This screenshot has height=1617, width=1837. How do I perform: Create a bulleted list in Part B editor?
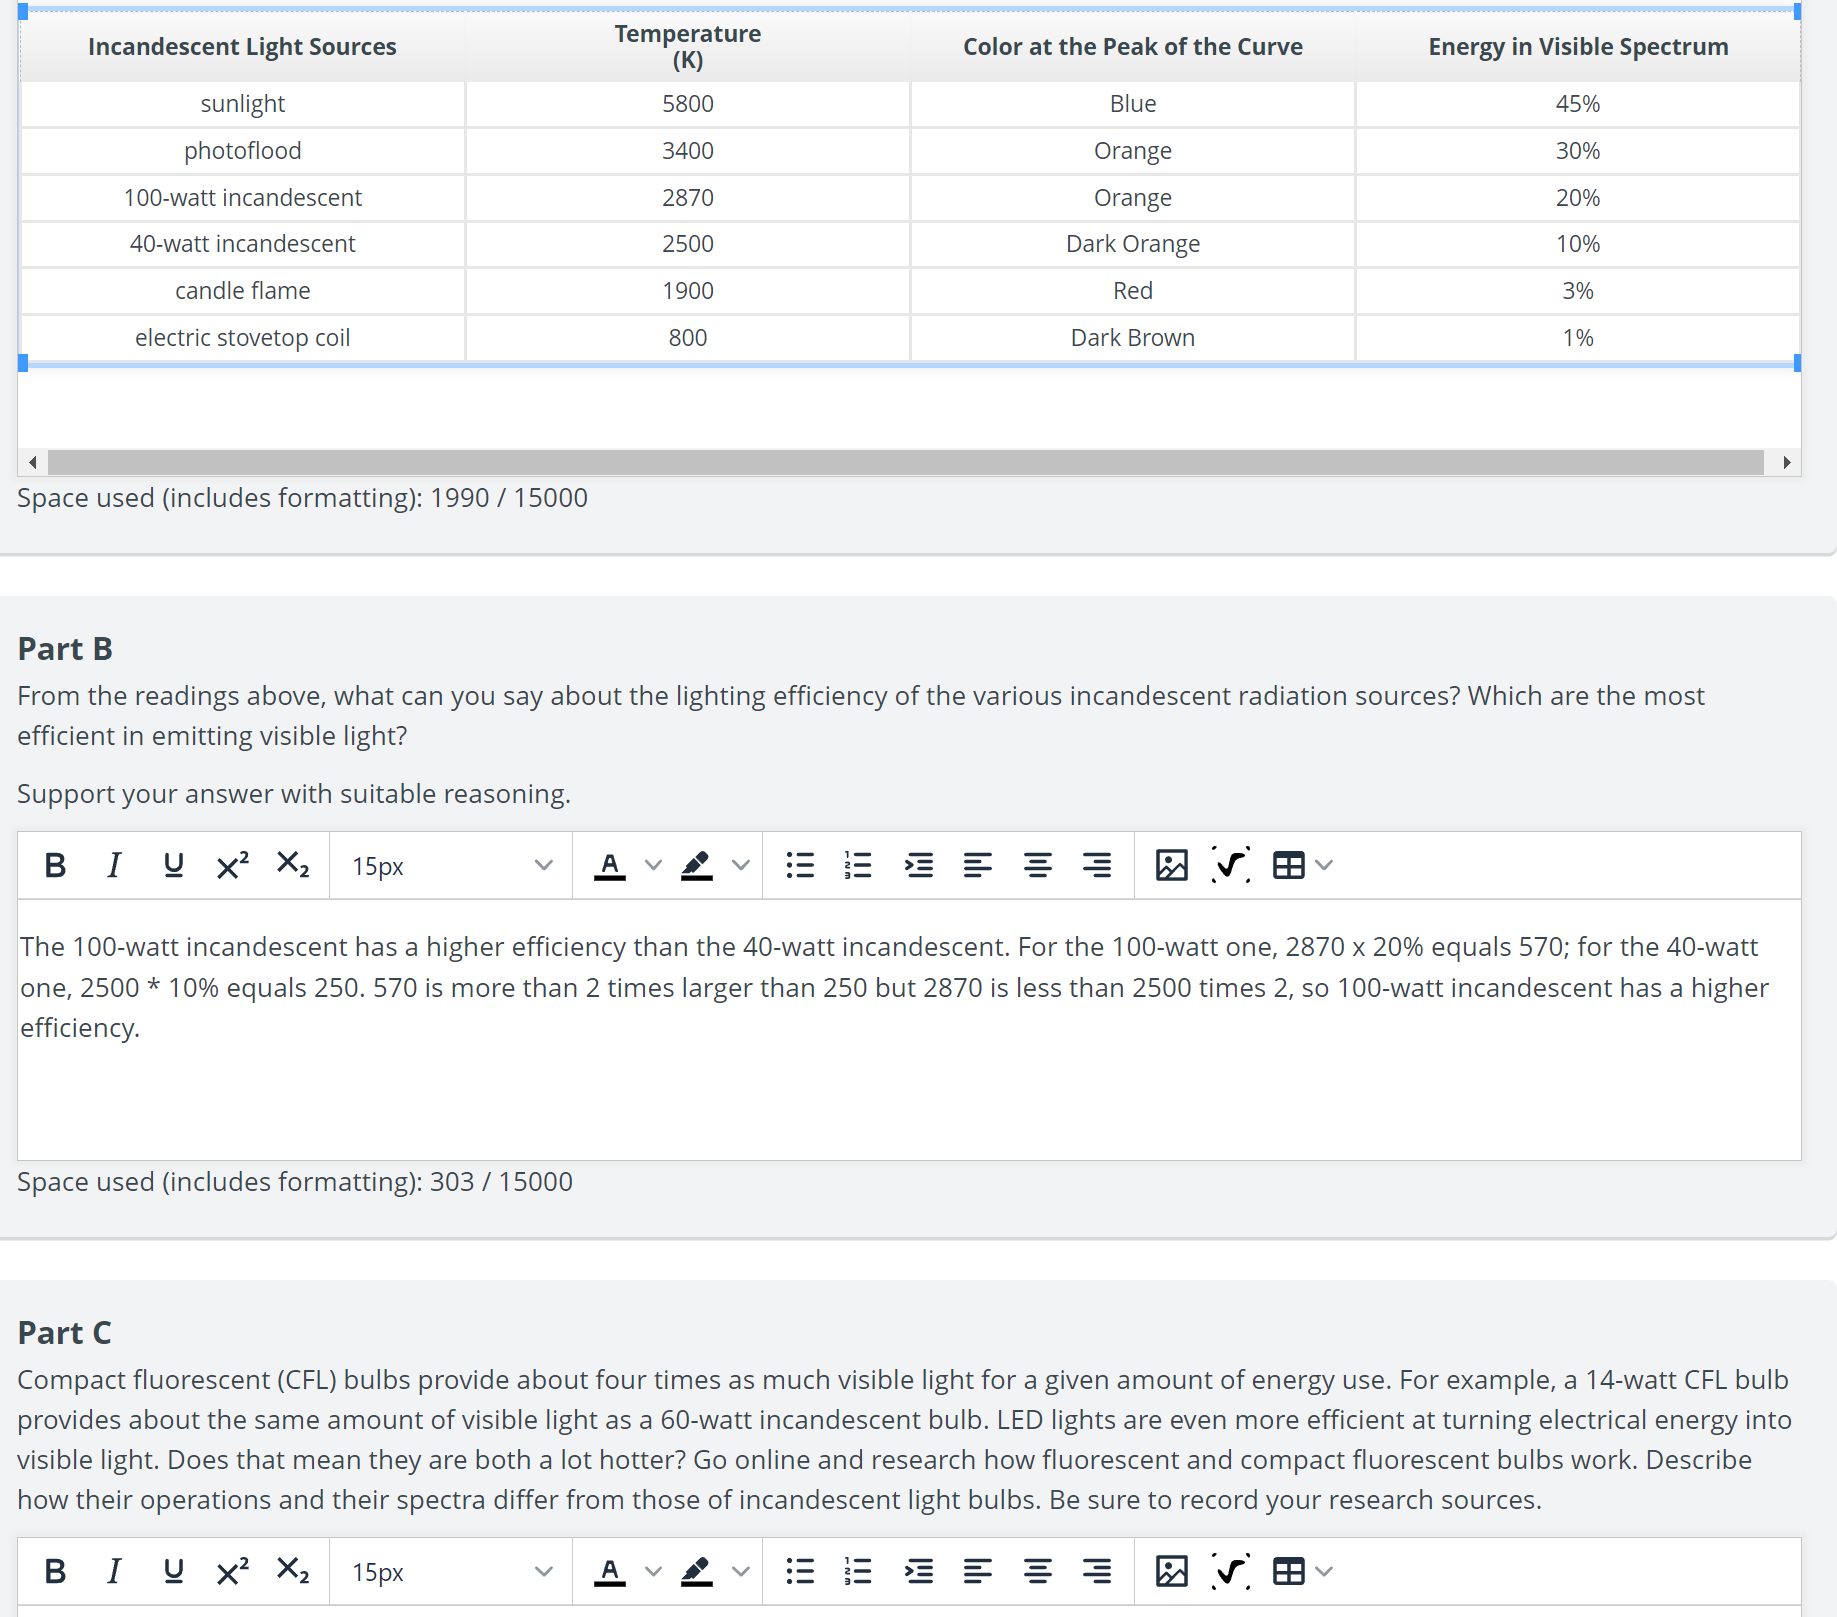click(800, 865)
